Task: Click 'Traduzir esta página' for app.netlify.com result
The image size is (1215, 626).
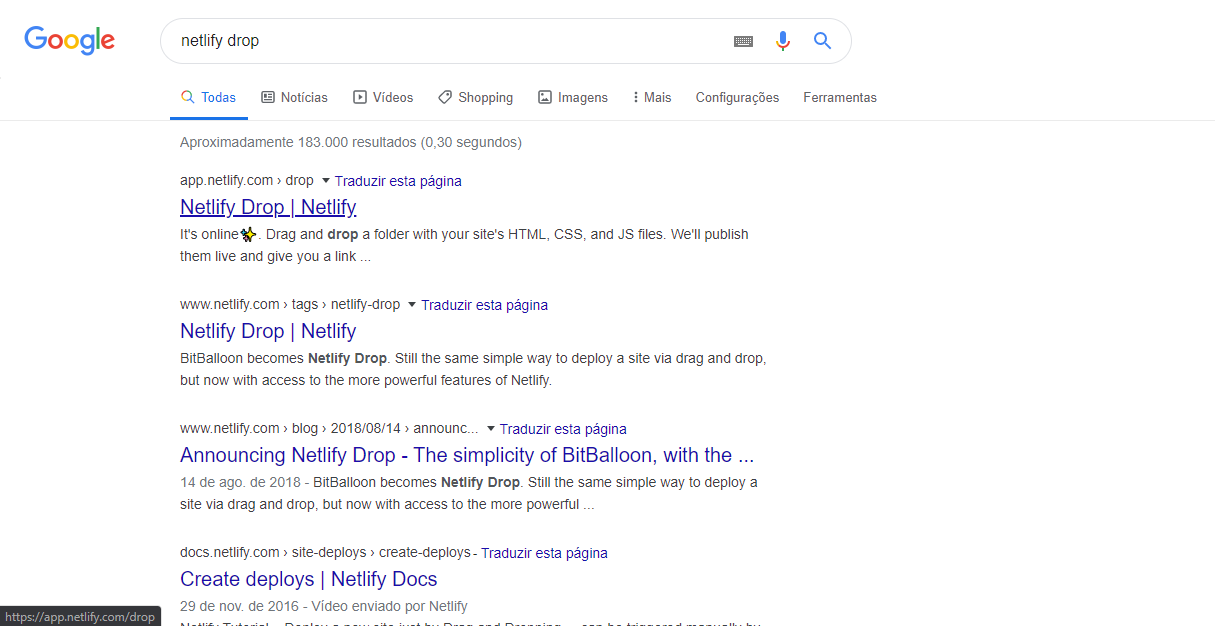Action: [398, 181]
